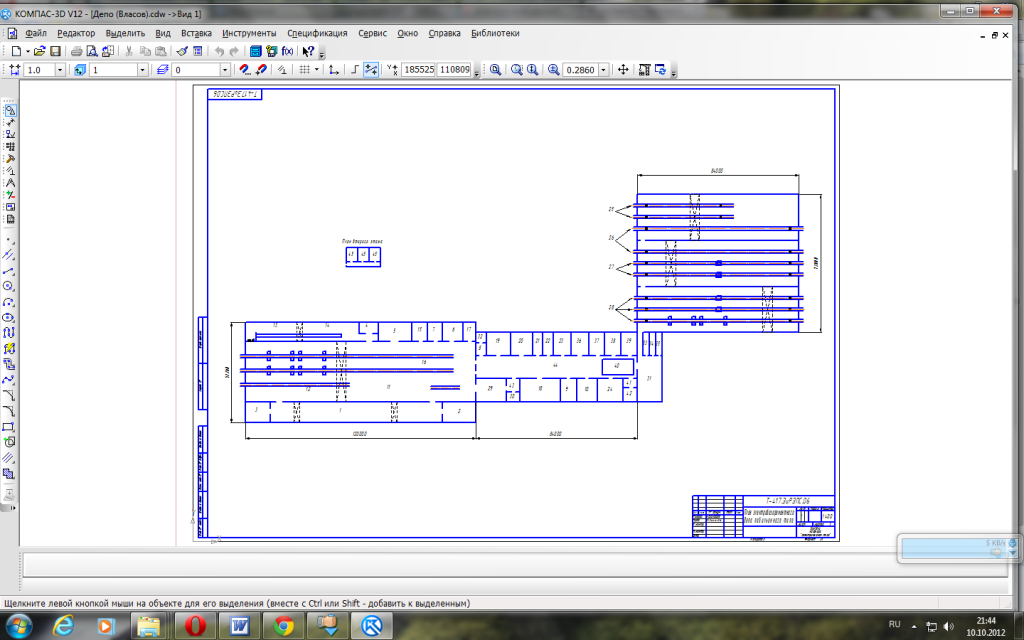Select the Geometry panel icon in the left toolbar
This screenshot has height=640, width=1024.
coord(10,110)
